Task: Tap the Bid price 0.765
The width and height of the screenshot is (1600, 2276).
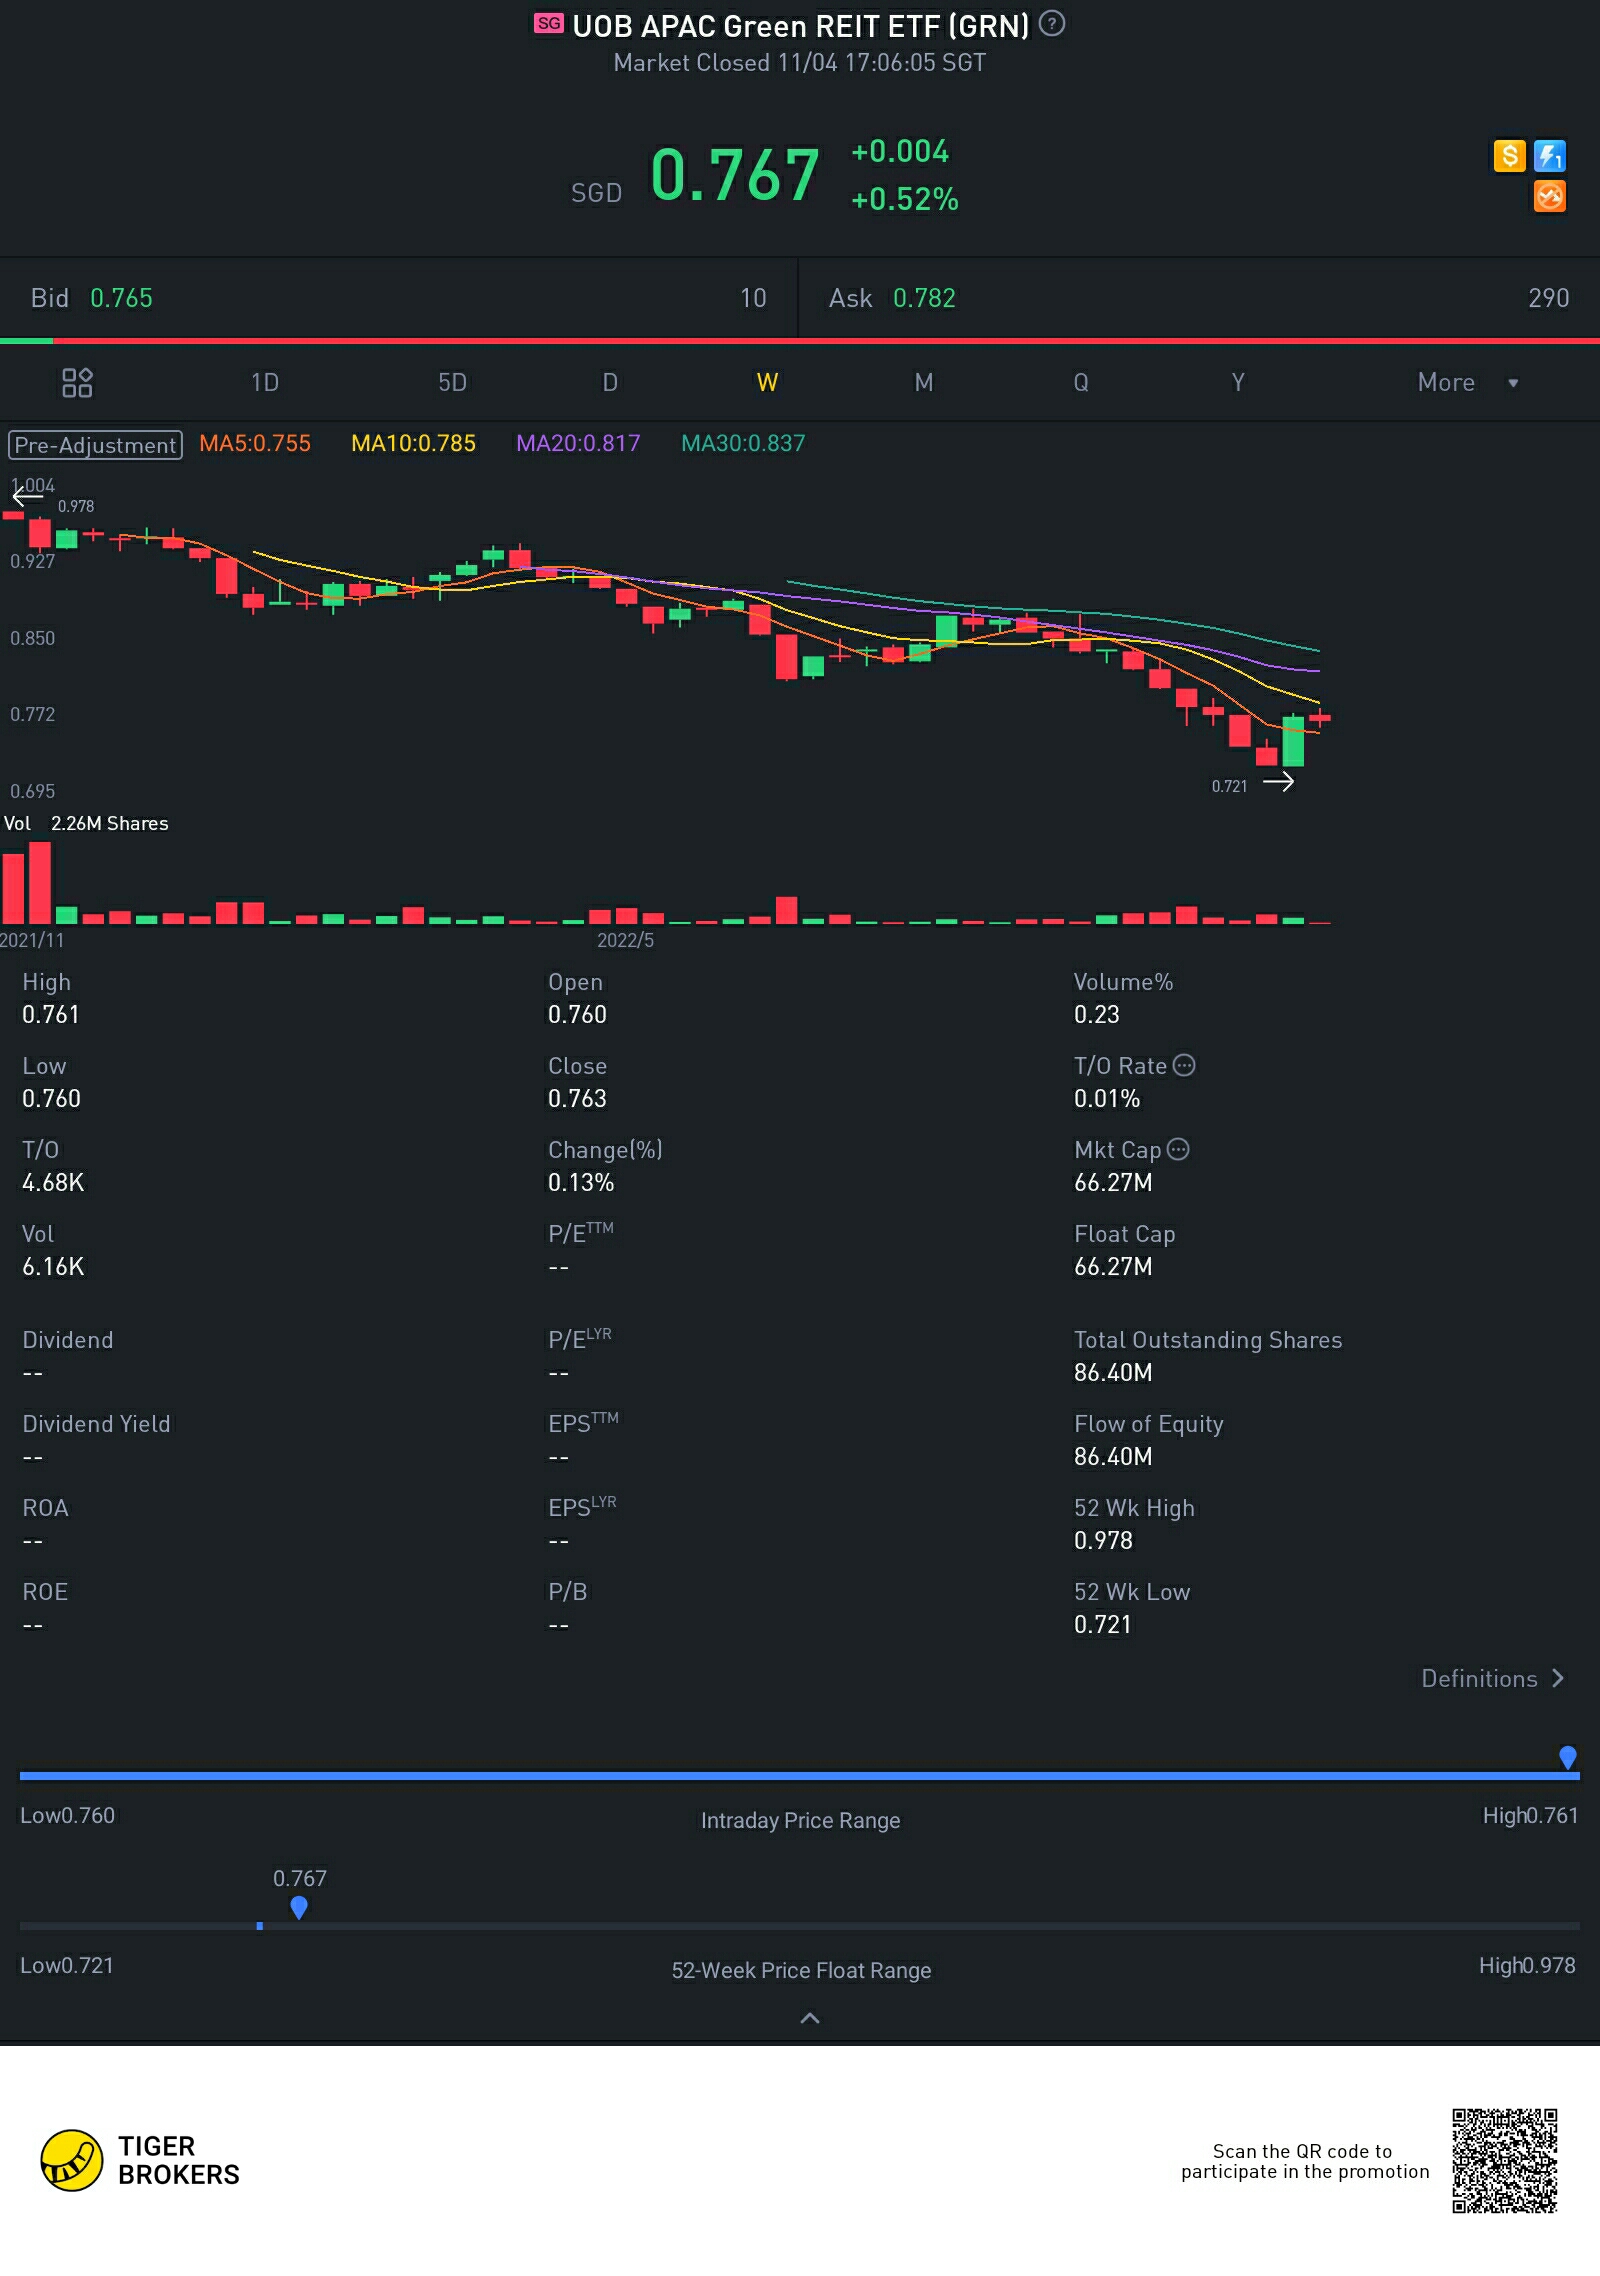Action: tap(121, 298)
